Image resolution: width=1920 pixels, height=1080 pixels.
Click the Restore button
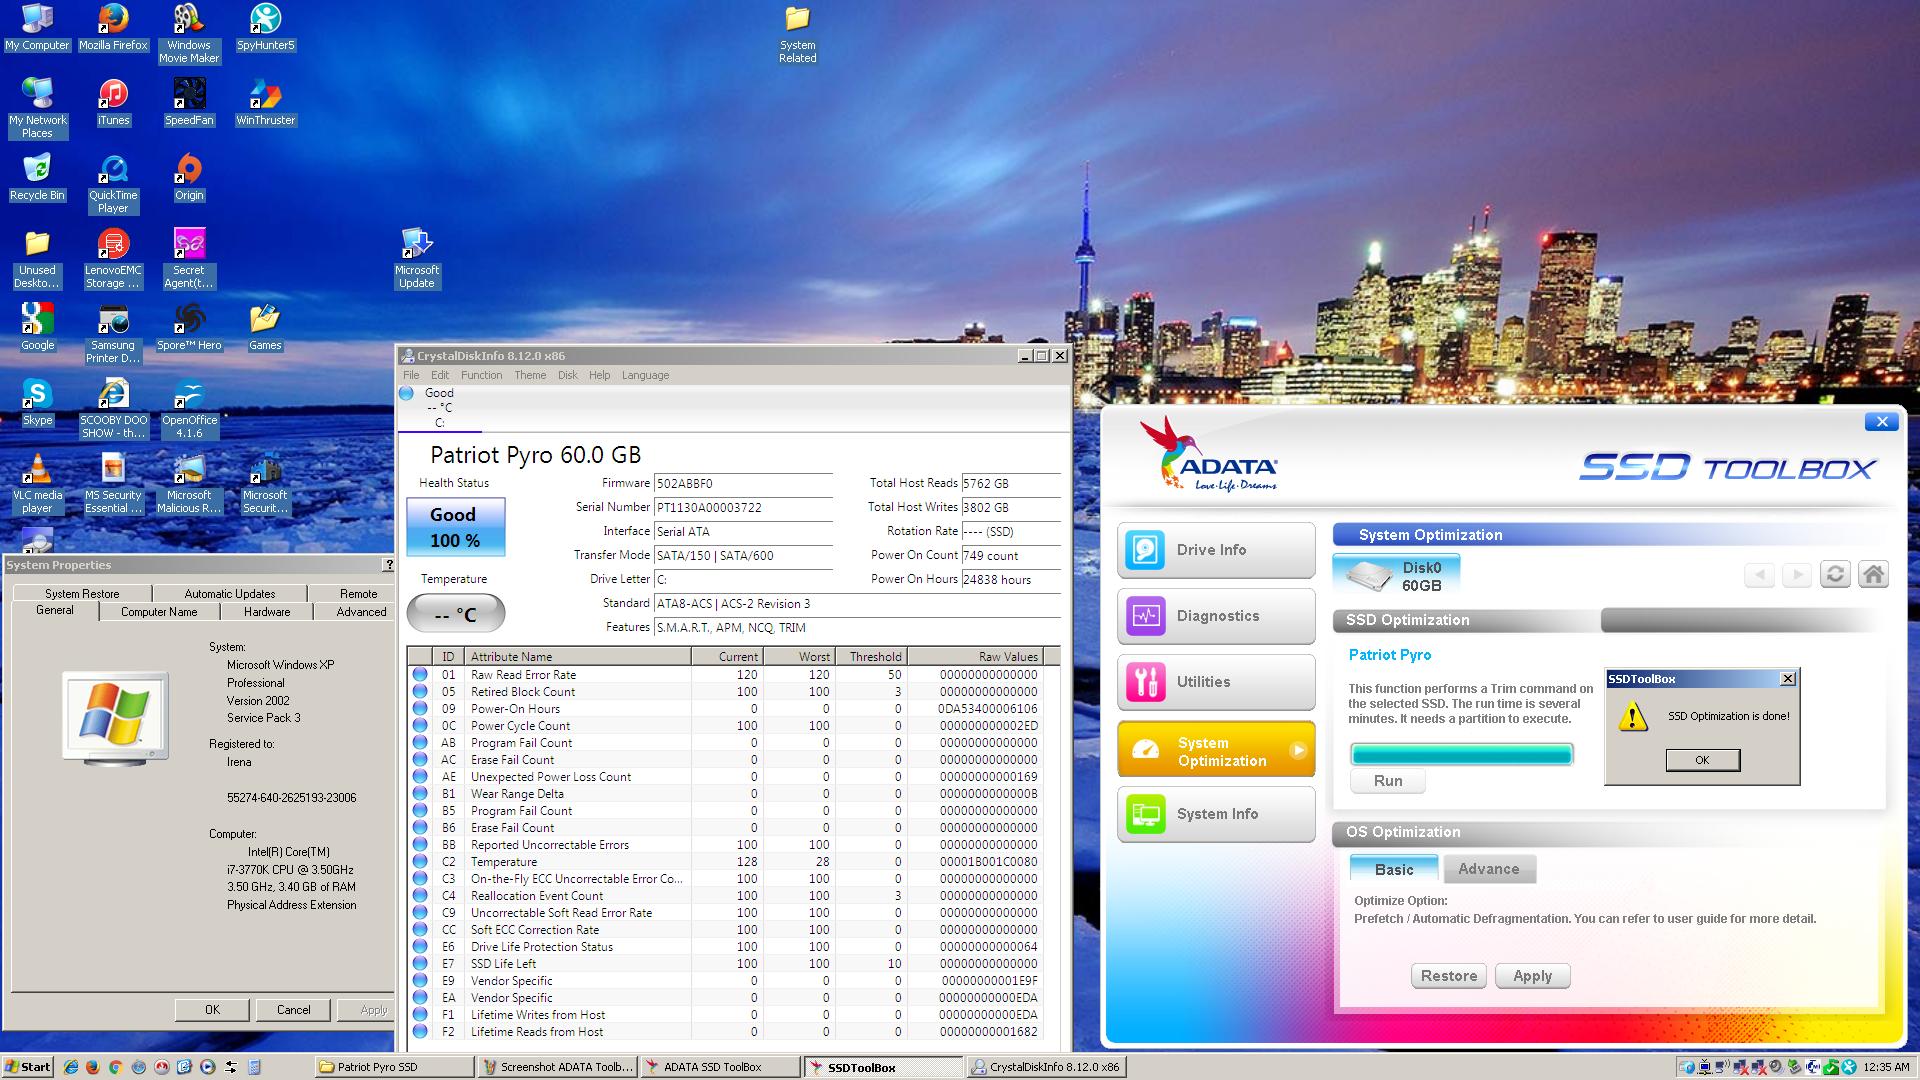1448,976
